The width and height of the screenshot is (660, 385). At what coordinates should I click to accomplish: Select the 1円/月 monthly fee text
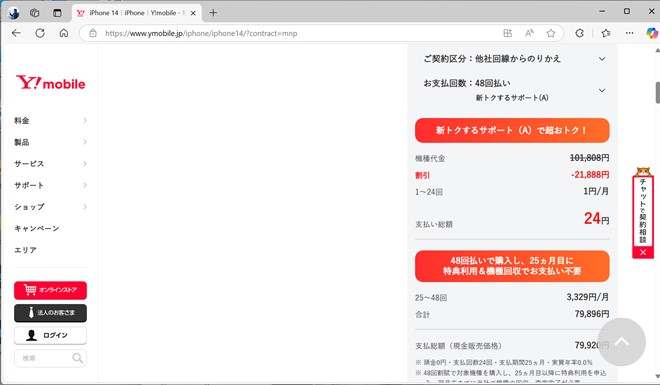tap(596, 191)
